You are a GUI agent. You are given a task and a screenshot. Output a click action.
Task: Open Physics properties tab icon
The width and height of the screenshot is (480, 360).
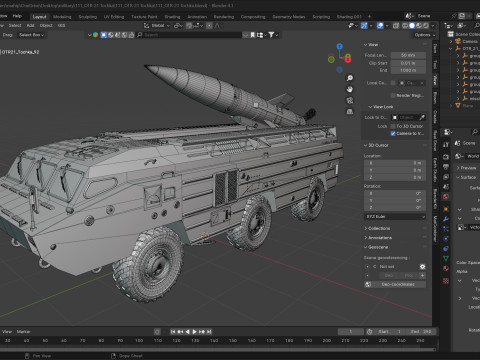446,239
